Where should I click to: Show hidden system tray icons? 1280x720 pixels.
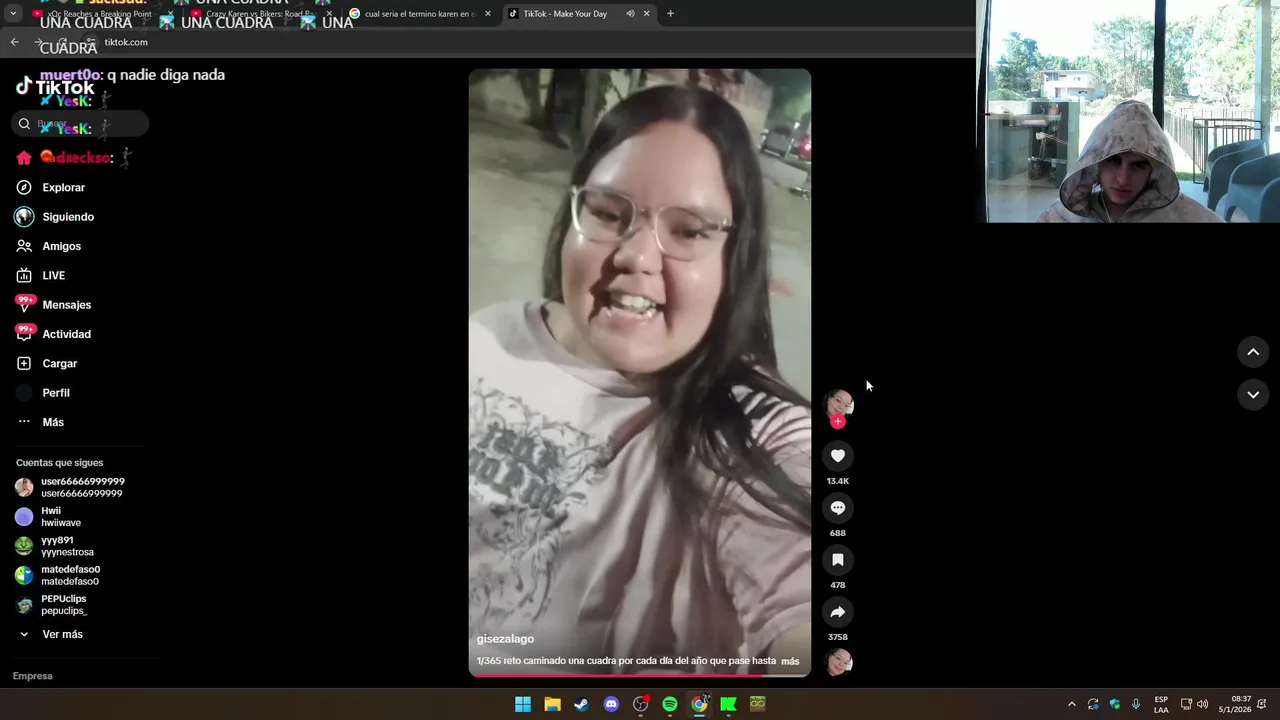(1071, 704)
